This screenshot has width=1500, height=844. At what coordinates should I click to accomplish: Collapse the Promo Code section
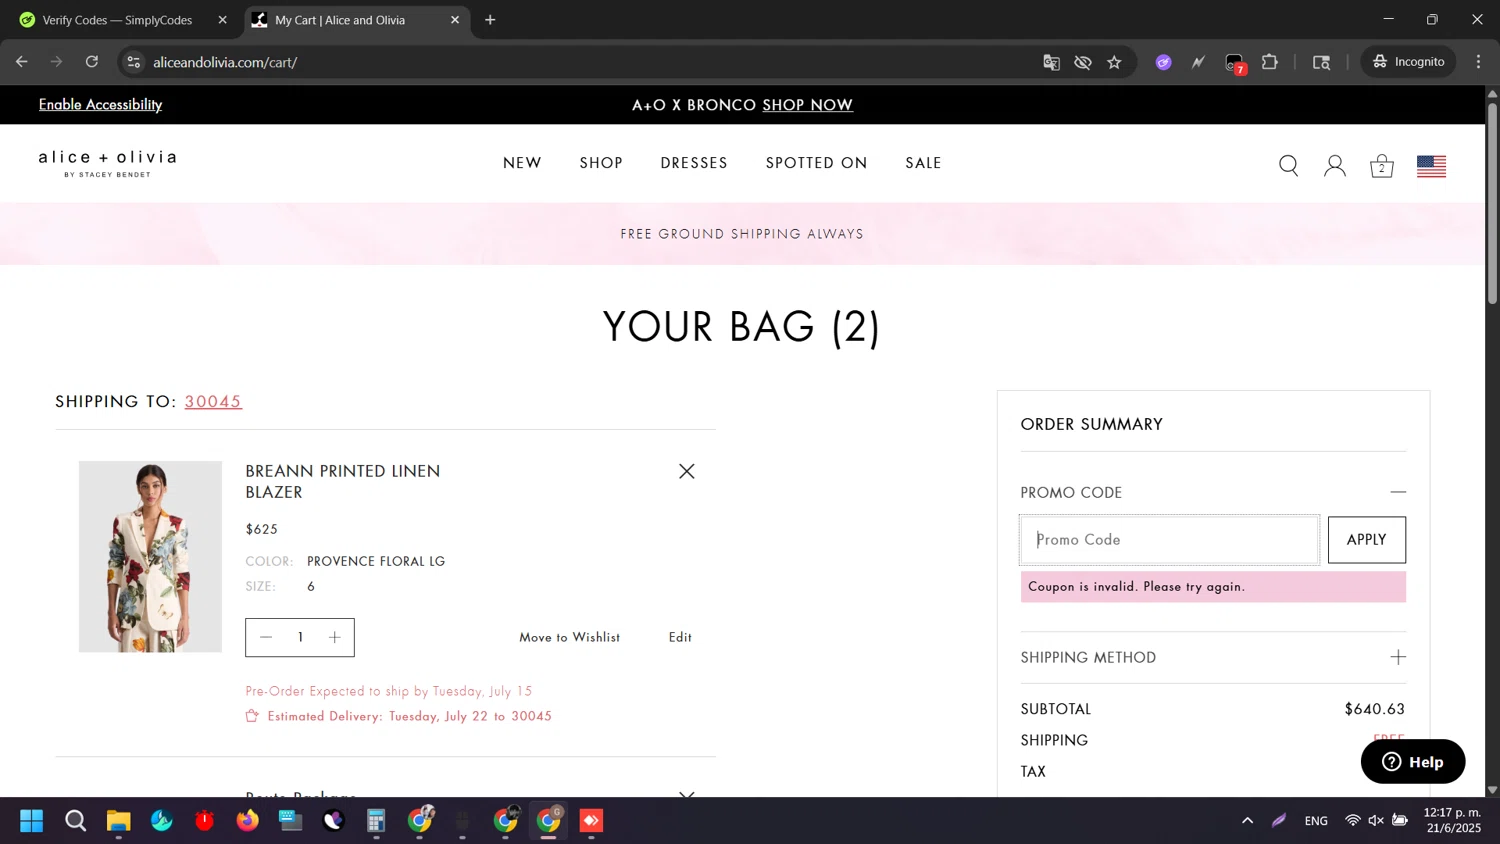click(x=1398, y=492)
